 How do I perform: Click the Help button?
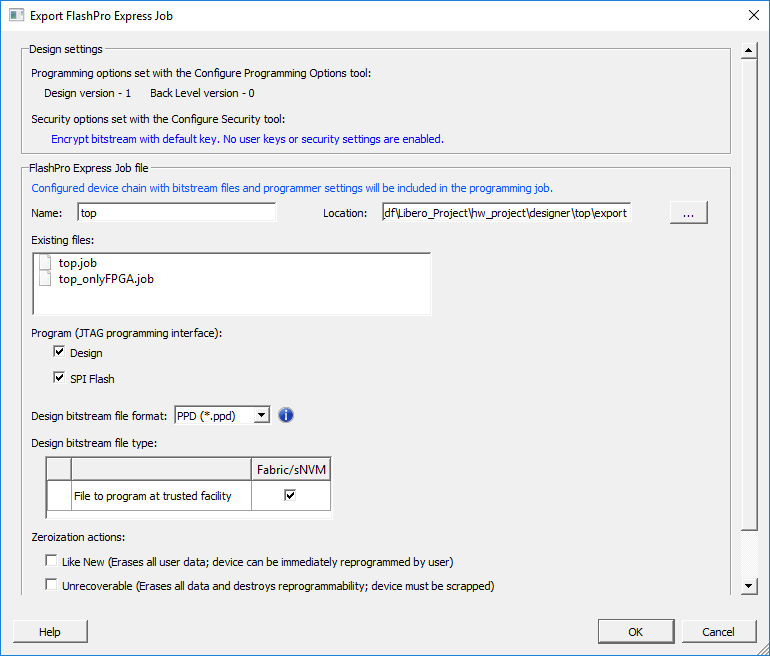50,631
